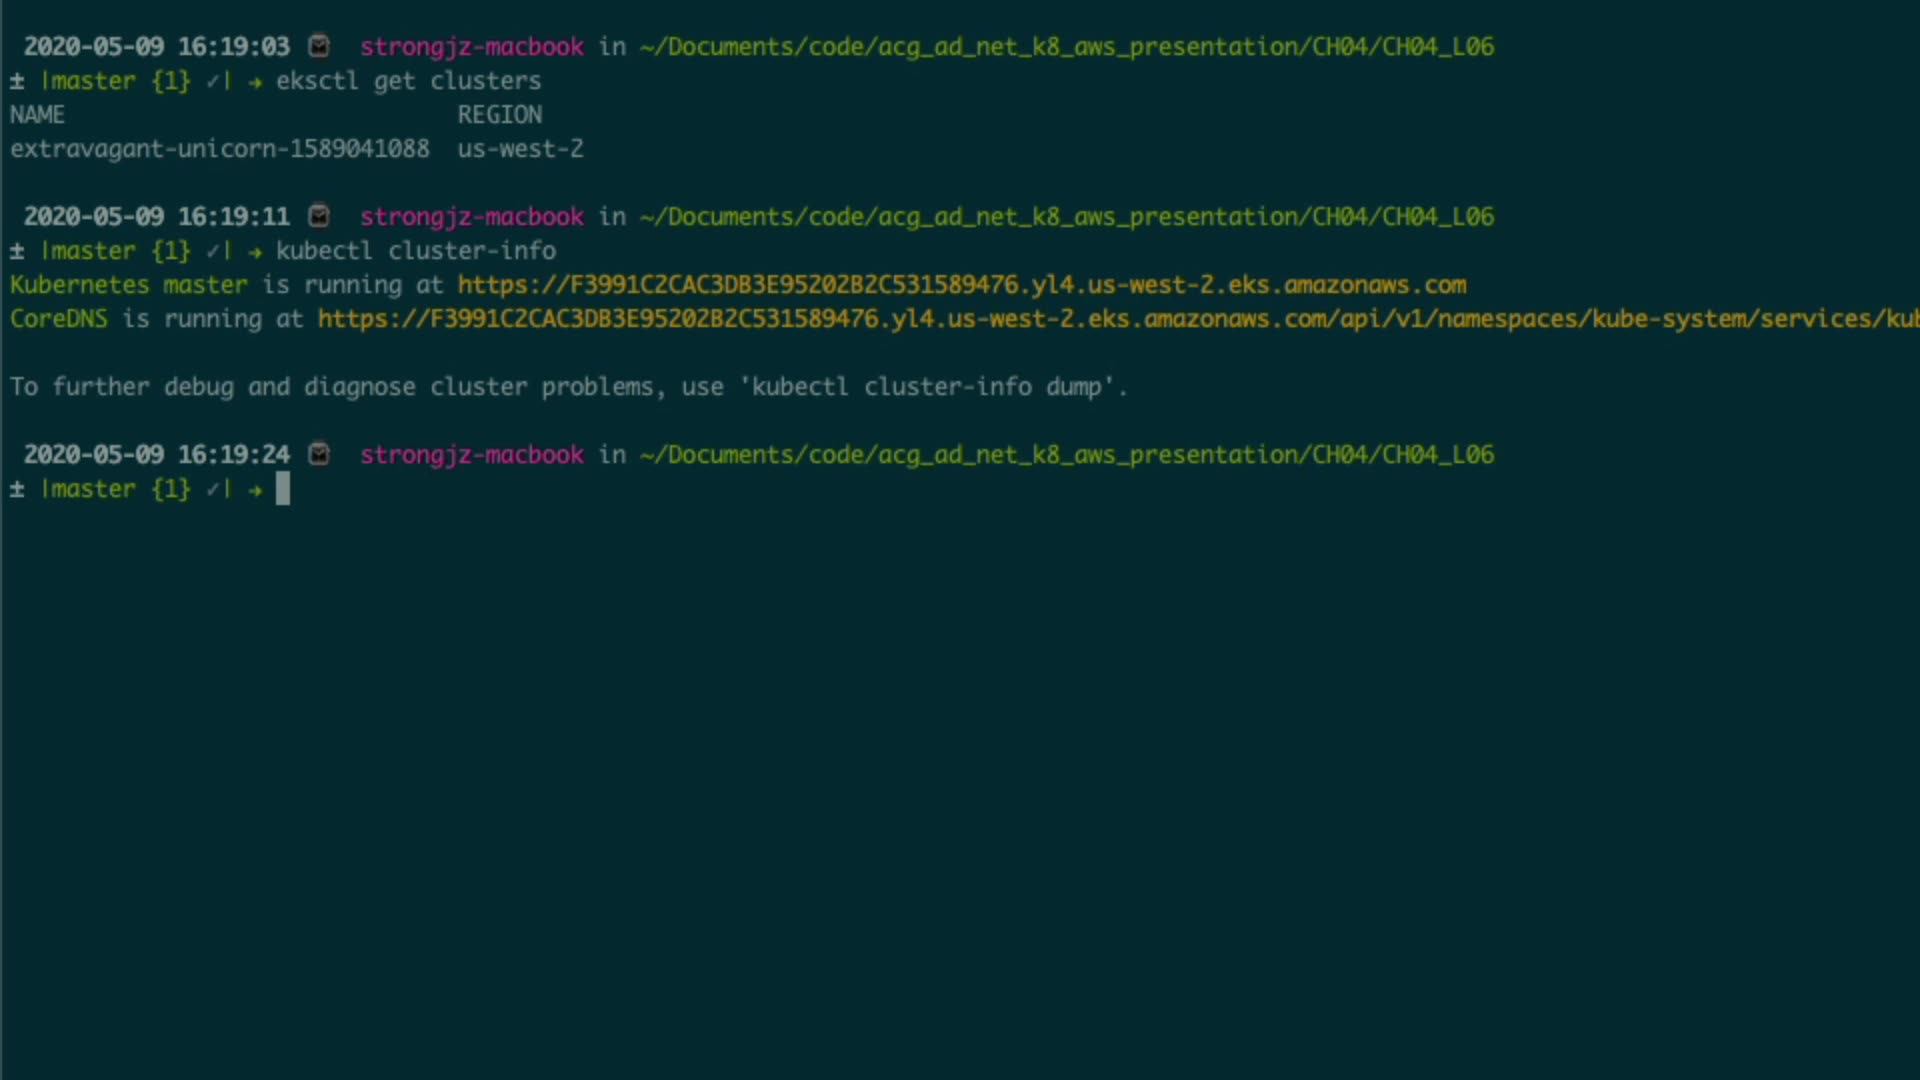Click the plus-minus git symbol on last prompt
Image resolution: width=1920 pixels, height=1080 pixels.
click(17, 489)
